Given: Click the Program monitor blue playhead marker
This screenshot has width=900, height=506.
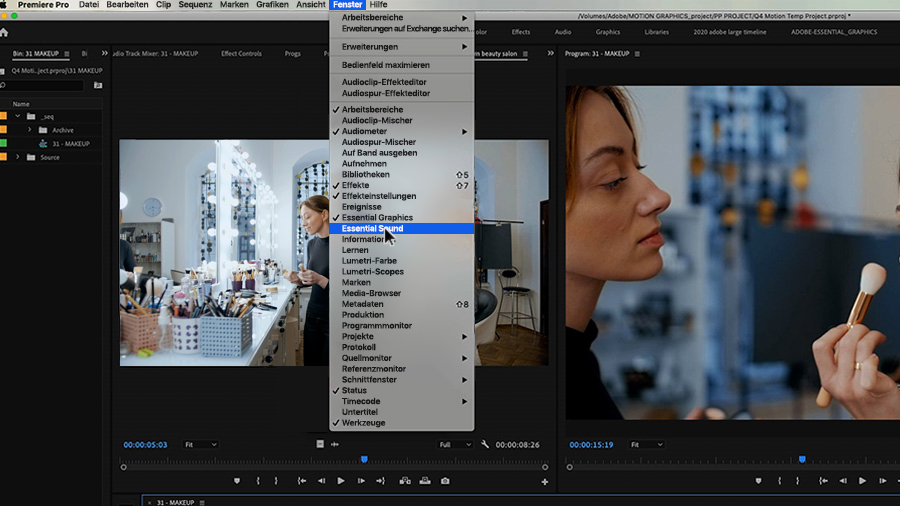Looking at the screenshot, I should pos(802,459).
